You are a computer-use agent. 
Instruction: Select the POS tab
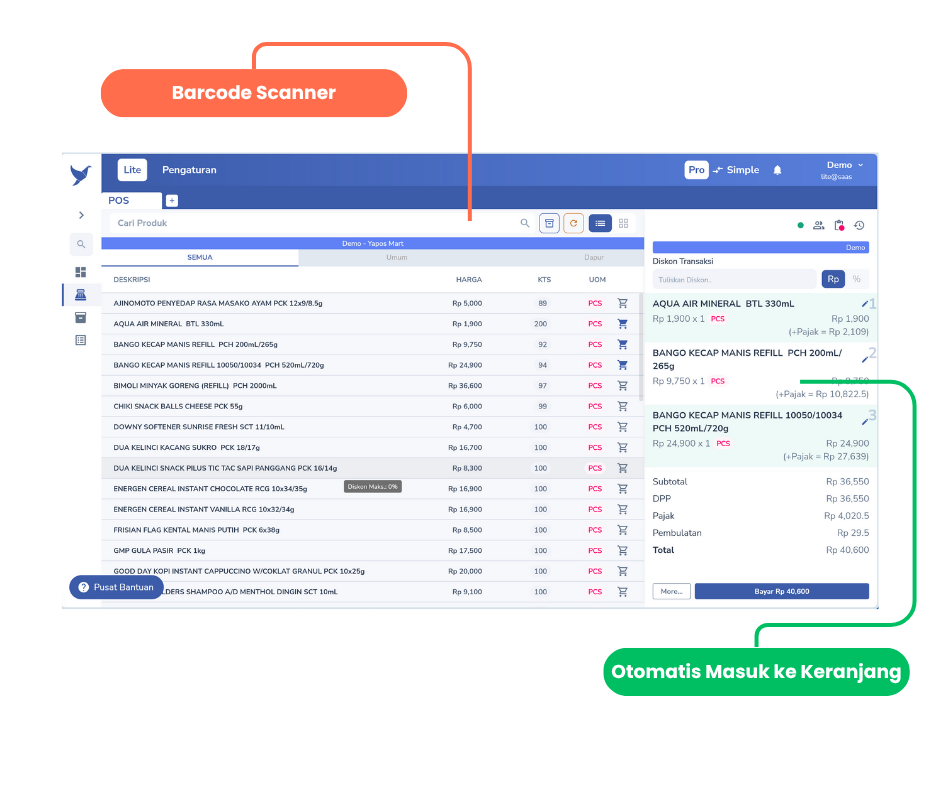pos(131,200)
